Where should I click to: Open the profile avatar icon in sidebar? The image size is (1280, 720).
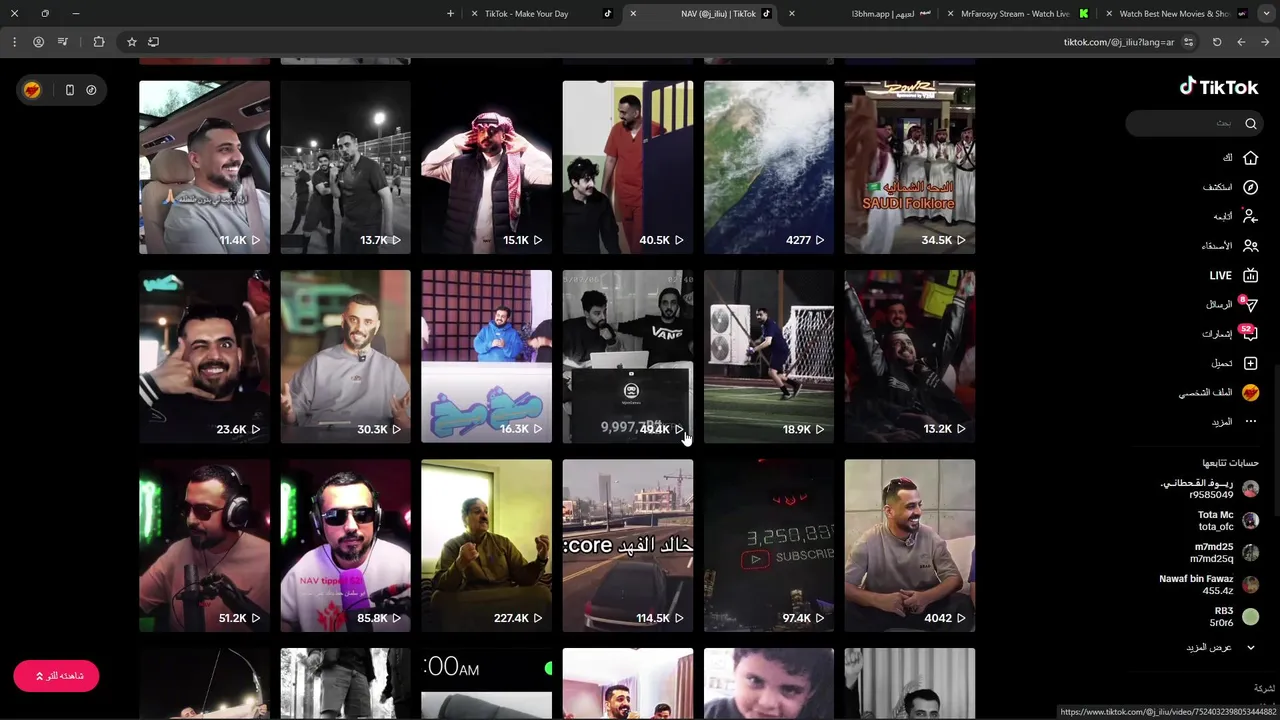click(x=1250, y=393)
